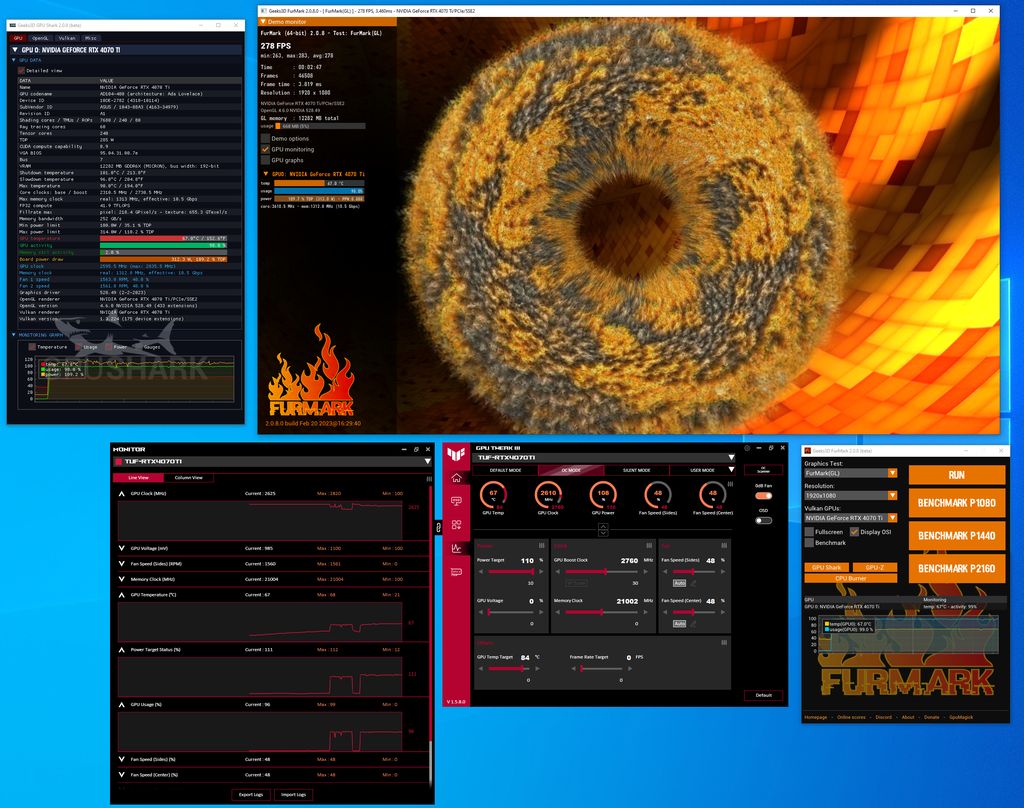Uncheck Display OSI checkbox in FurMark

[854, 532]
